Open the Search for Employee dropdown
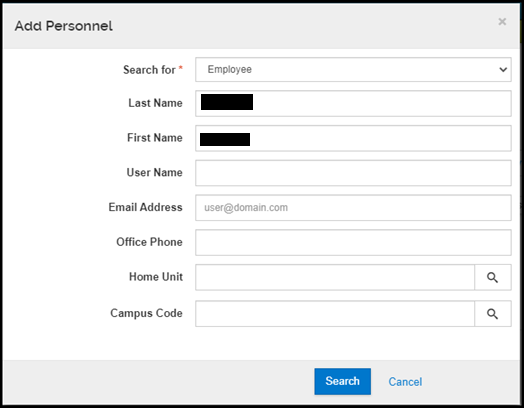This screenshot has width=524, height=408. (x=353, y=70)
